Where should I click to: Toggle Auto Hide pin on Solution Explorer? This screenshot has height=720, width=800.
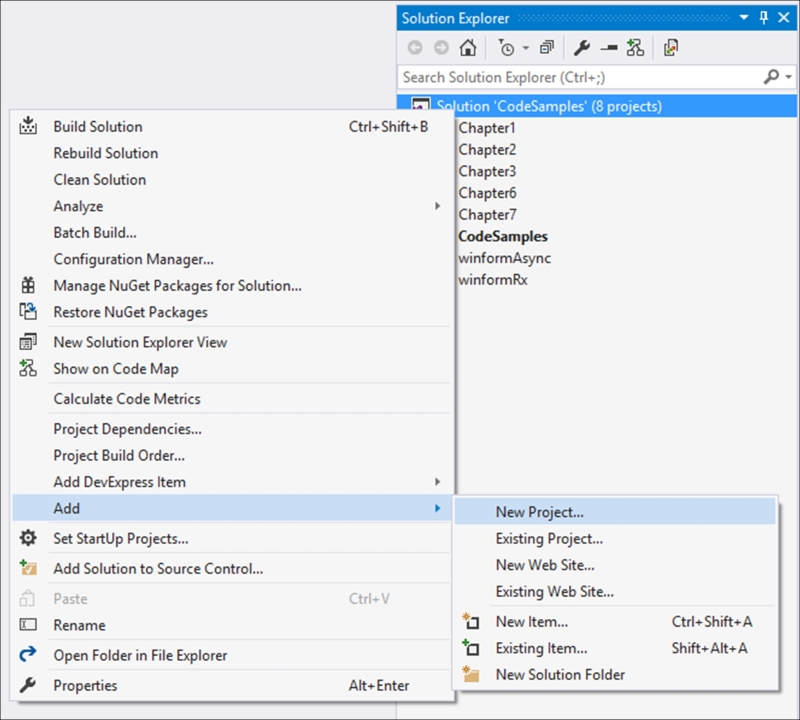point(764,18)
